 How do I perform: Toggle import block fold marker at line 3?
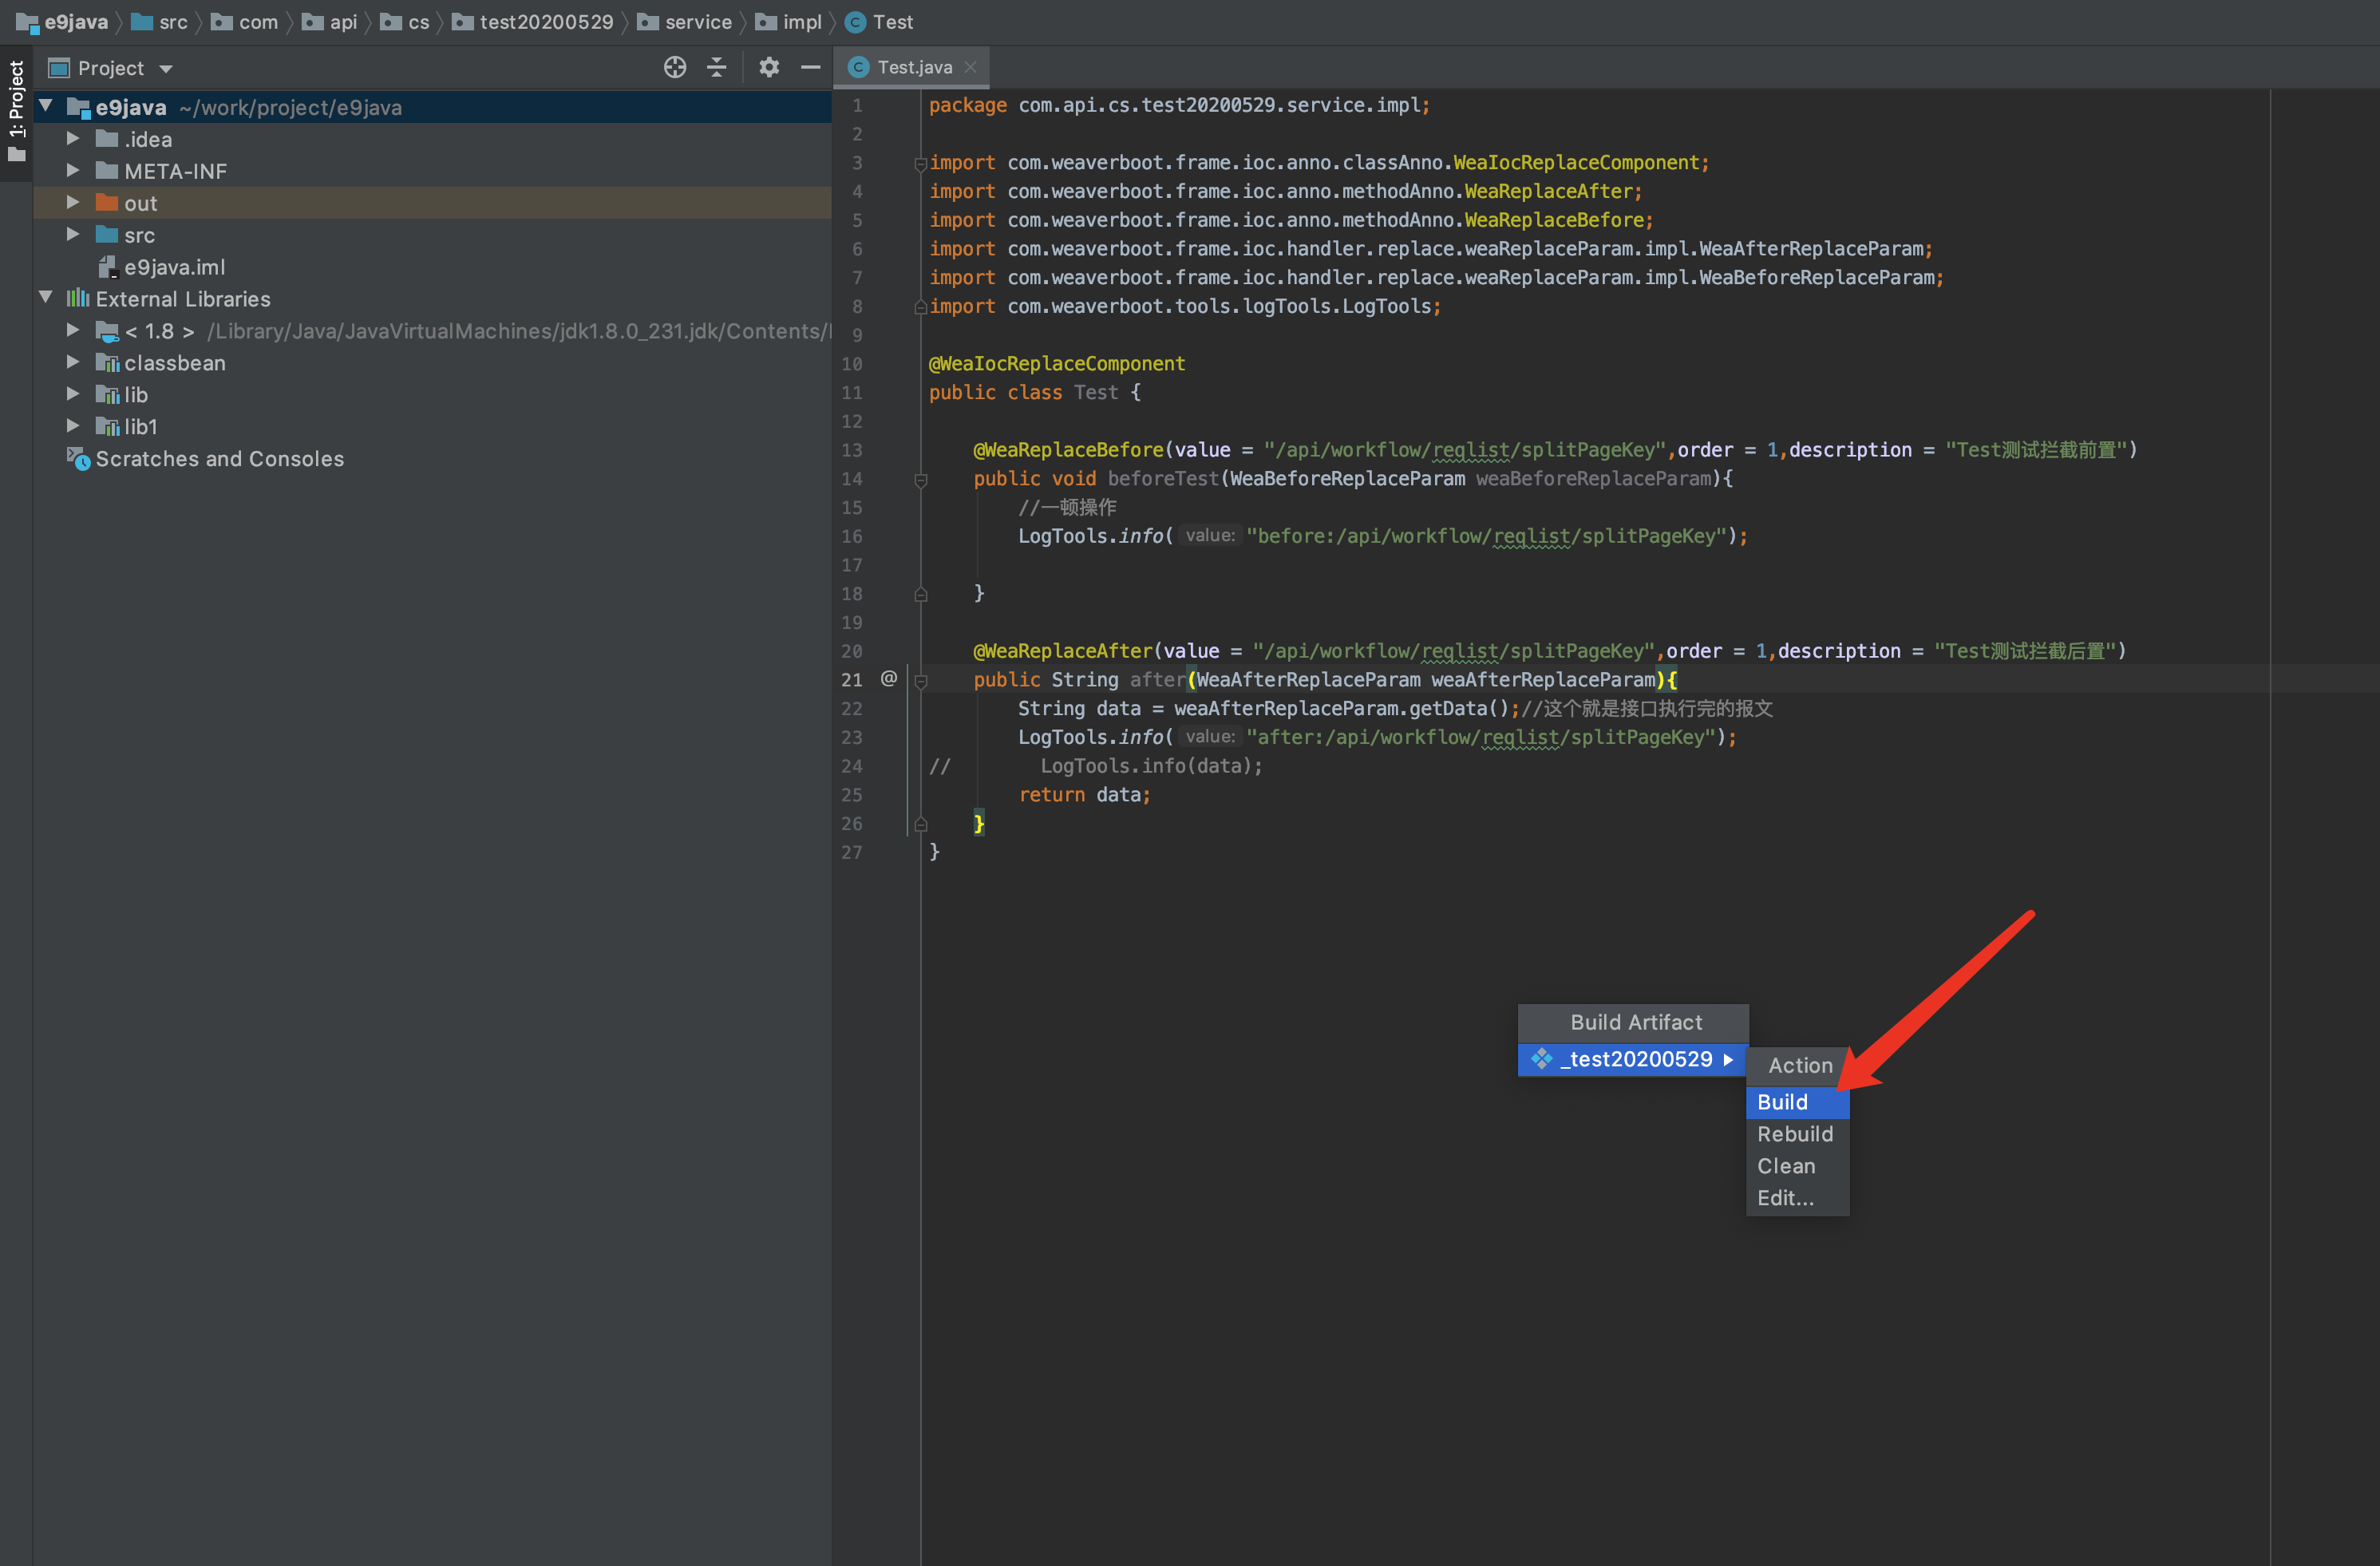point(920,163)
